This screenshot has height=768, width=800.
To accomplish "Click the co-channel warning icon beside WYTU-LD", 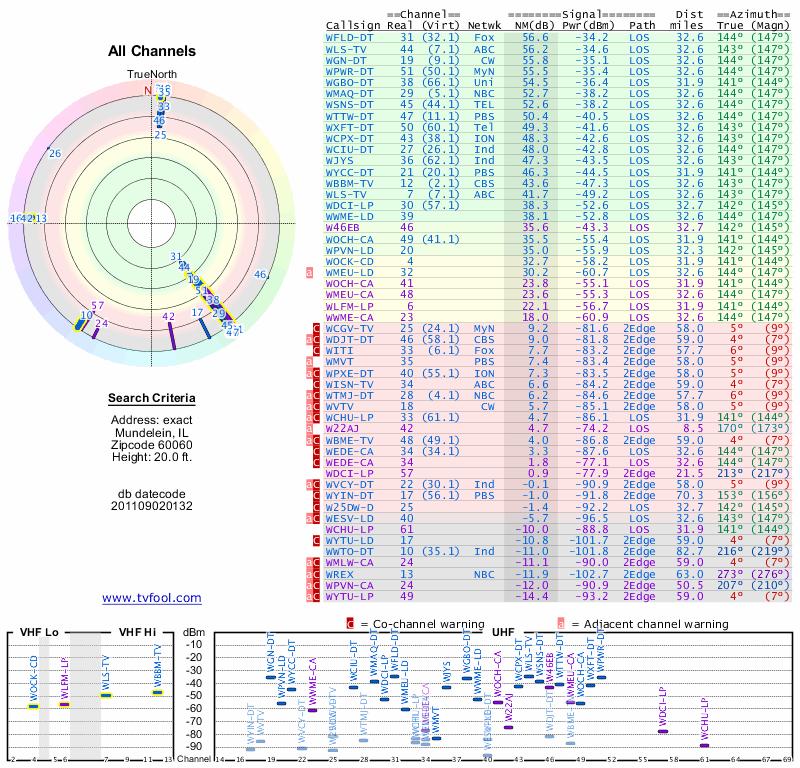I will coord(317,540).
